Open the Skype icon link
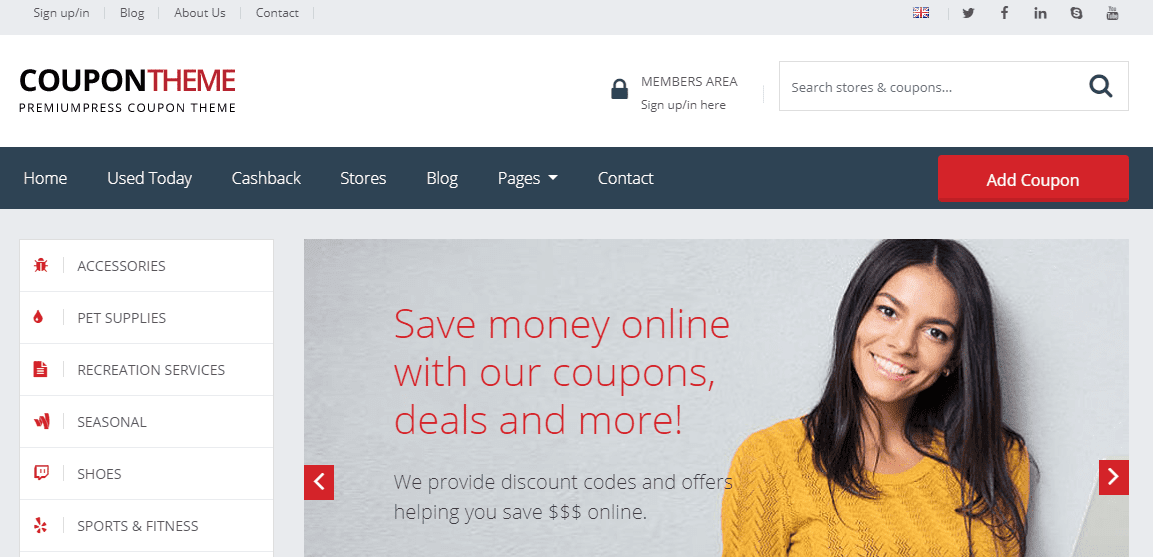Viewport: 1153px width, 557px height. coord(1077,13)
